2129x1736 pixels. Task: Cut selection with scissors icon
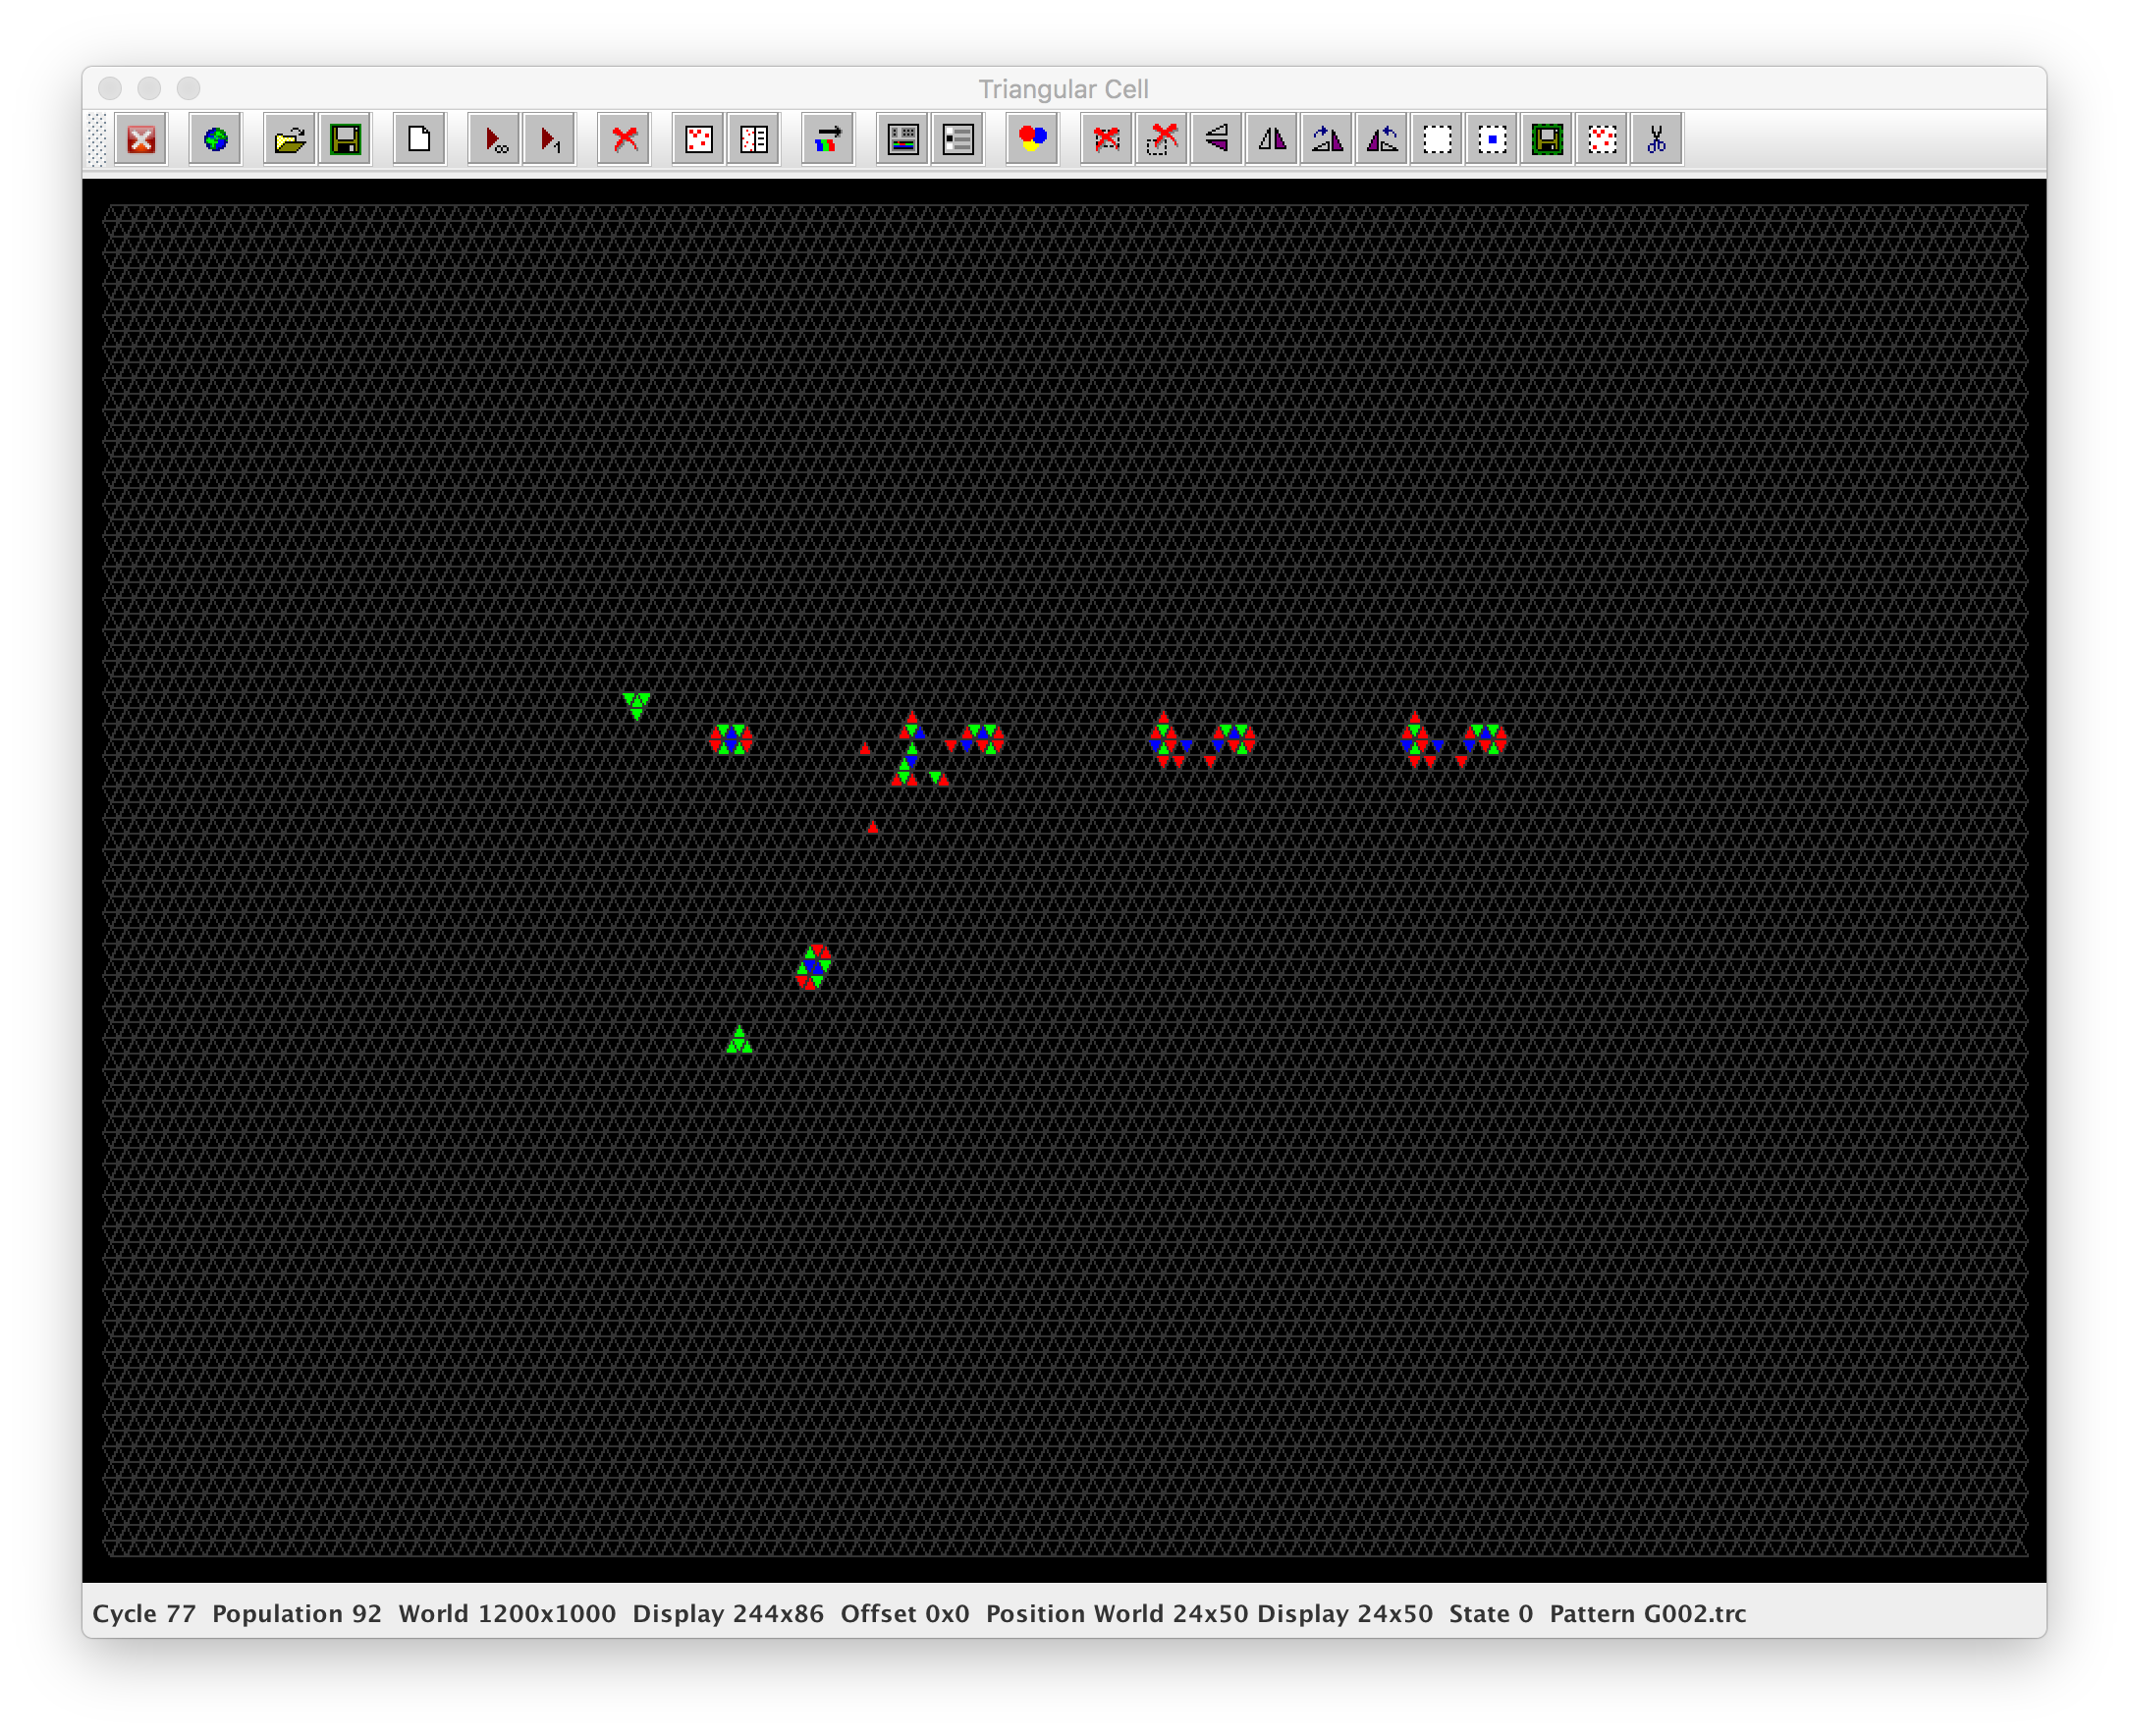coord(1657,139)
